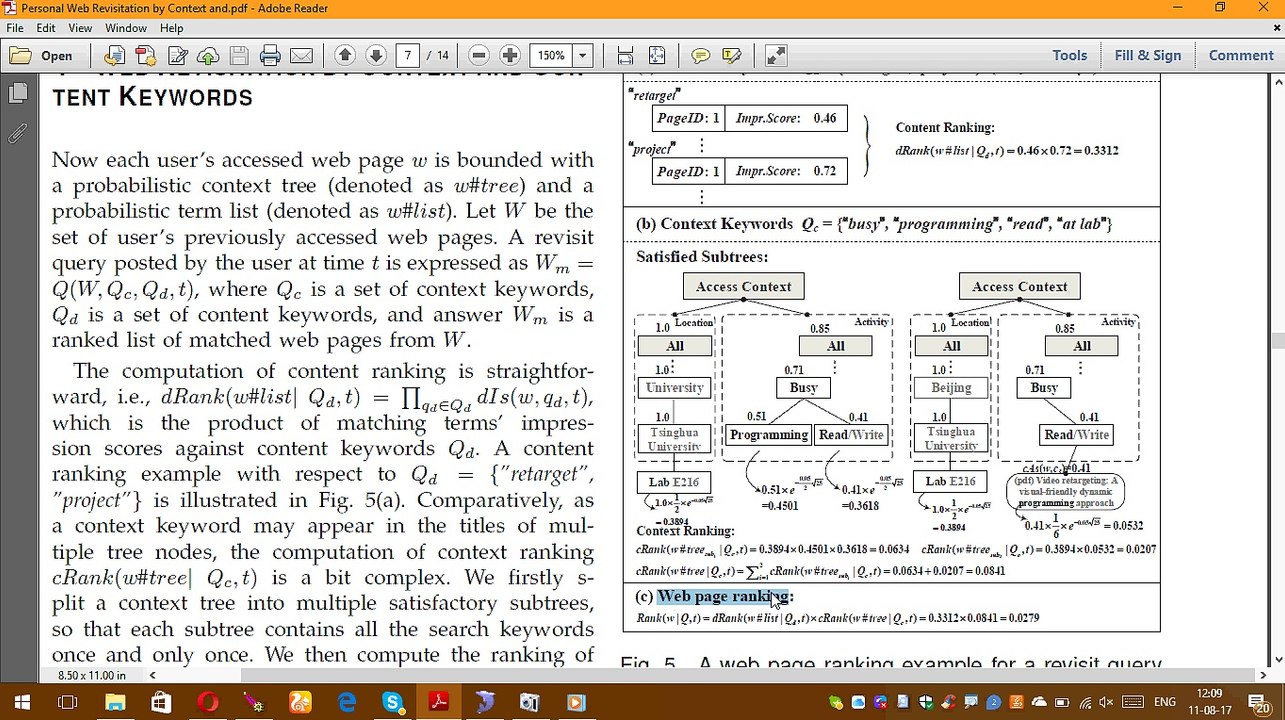
Task: Click the page number field showing 7
Action: 408,56
